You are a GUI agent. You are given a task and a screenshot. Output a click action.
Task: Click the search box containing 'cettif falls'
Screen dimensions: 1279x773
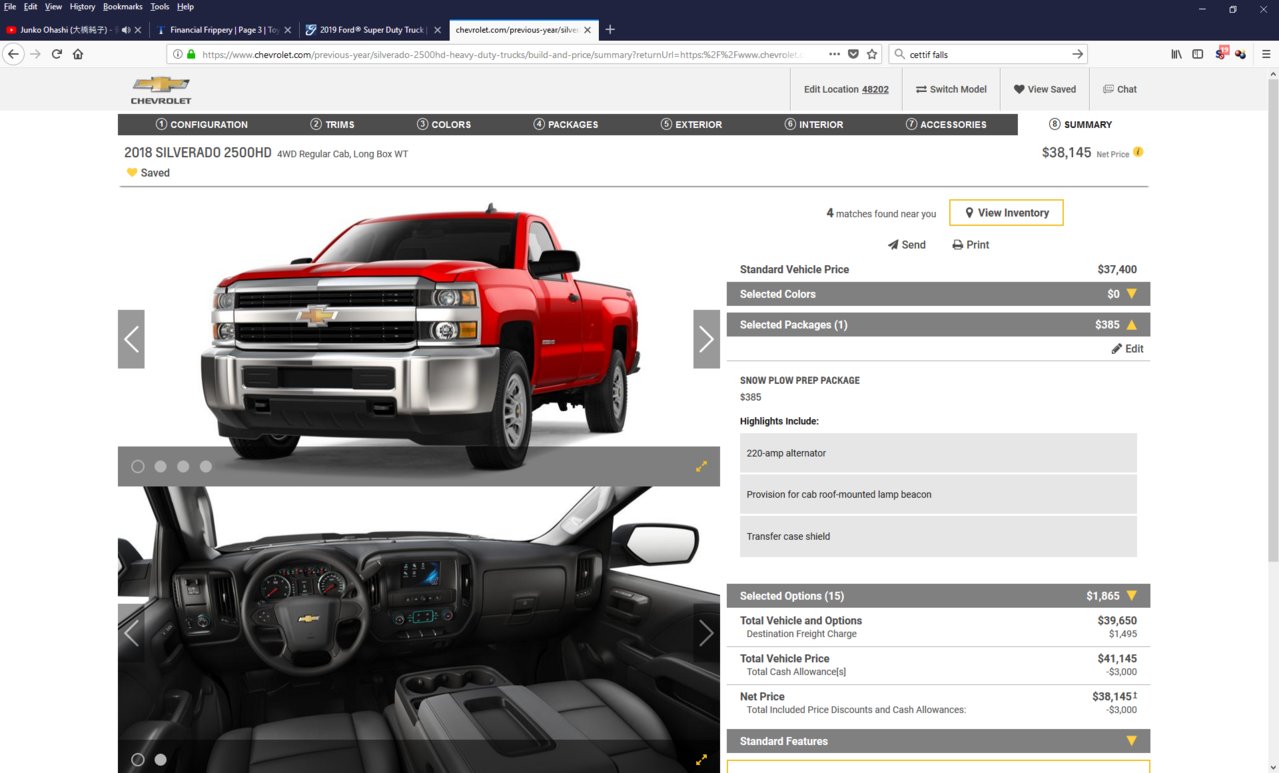(987, 54)
